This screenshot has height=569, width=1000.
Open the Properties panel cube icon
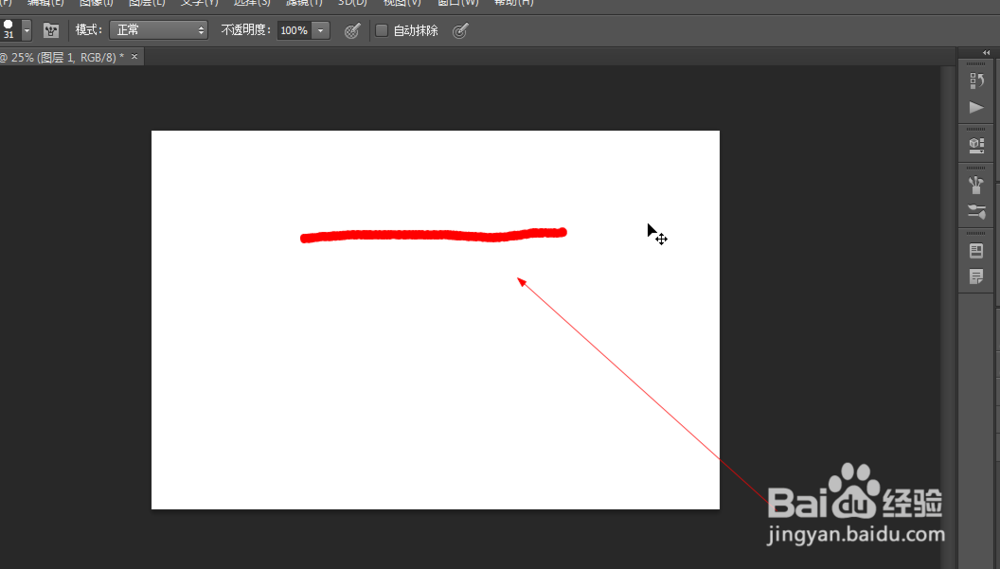tap(976, 145)
